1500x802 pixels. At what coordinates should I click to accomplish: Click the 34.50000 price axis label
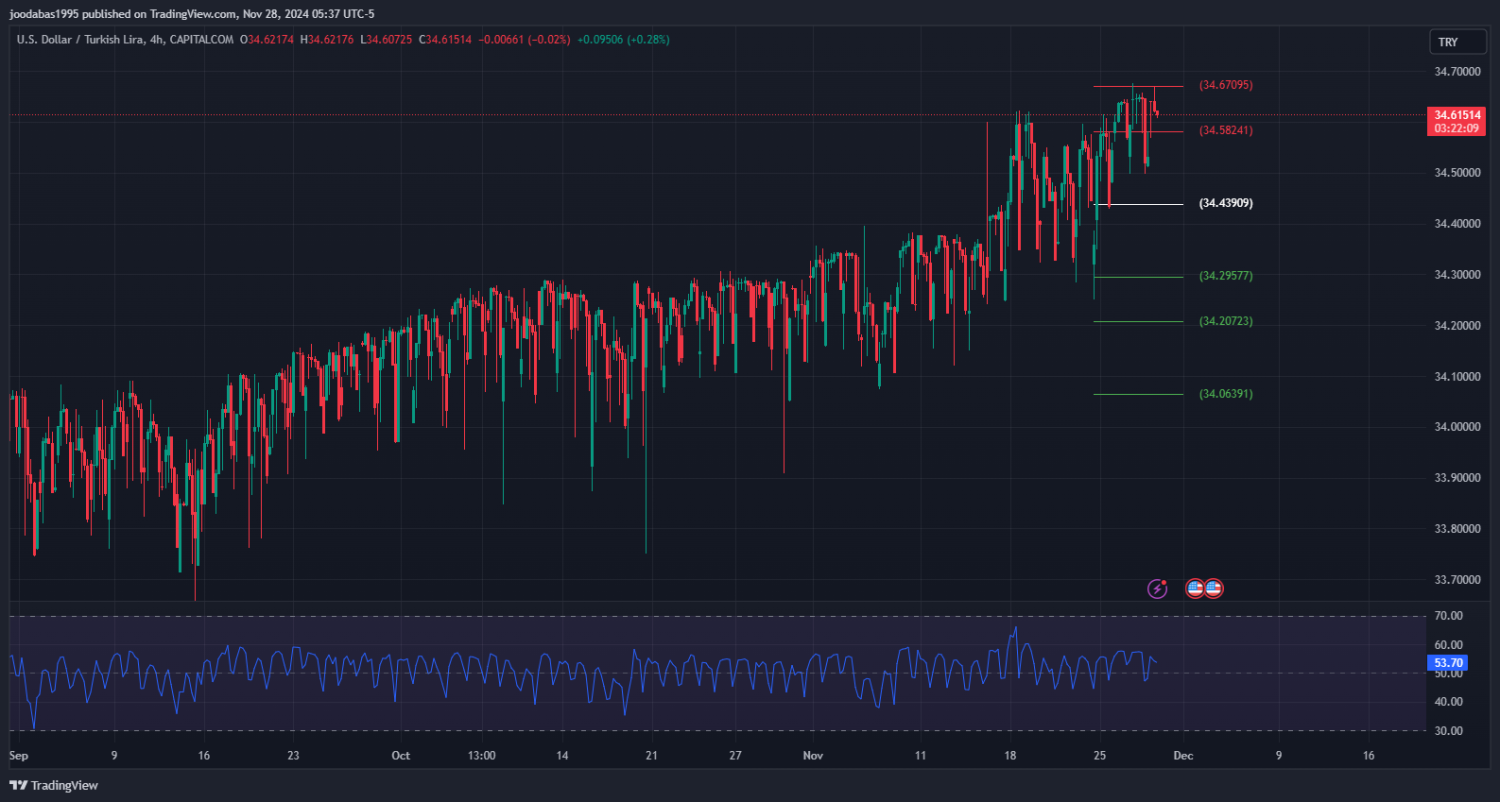(x=1457, y=173)
